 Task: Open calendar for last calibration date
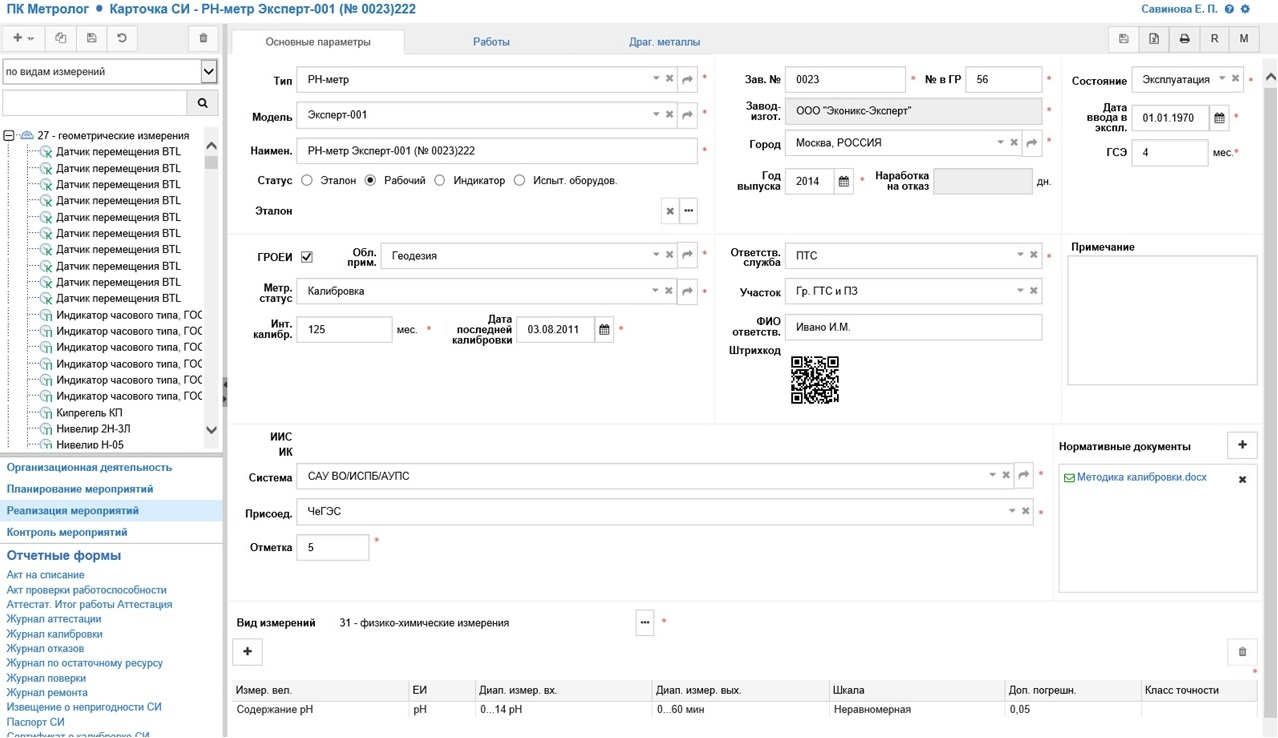[604, 330]
